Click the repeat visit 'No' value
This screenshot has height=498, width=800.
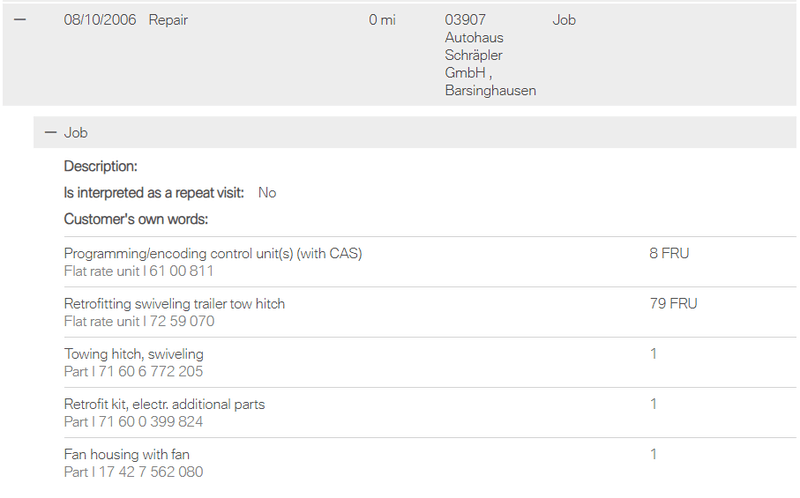click(x=267, y=193)
